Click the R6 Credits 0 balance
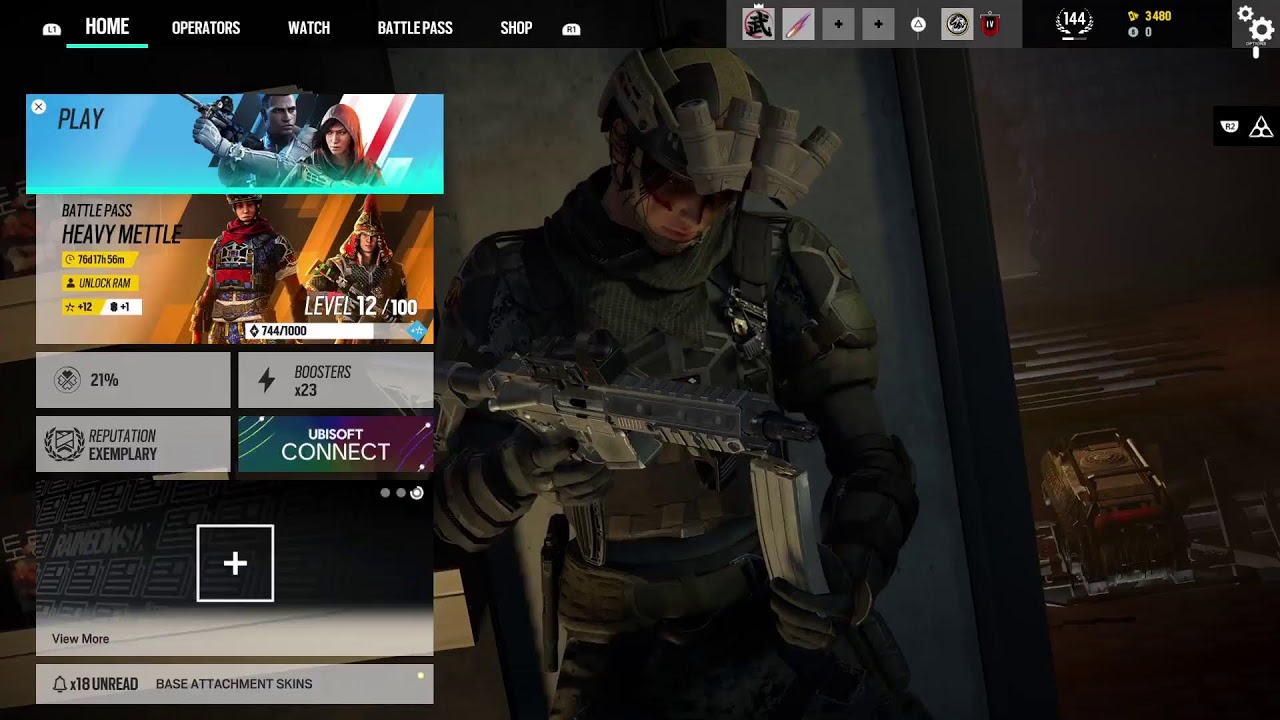The height and width of the screenshot is (720, 1280). tap(1140, 32)
